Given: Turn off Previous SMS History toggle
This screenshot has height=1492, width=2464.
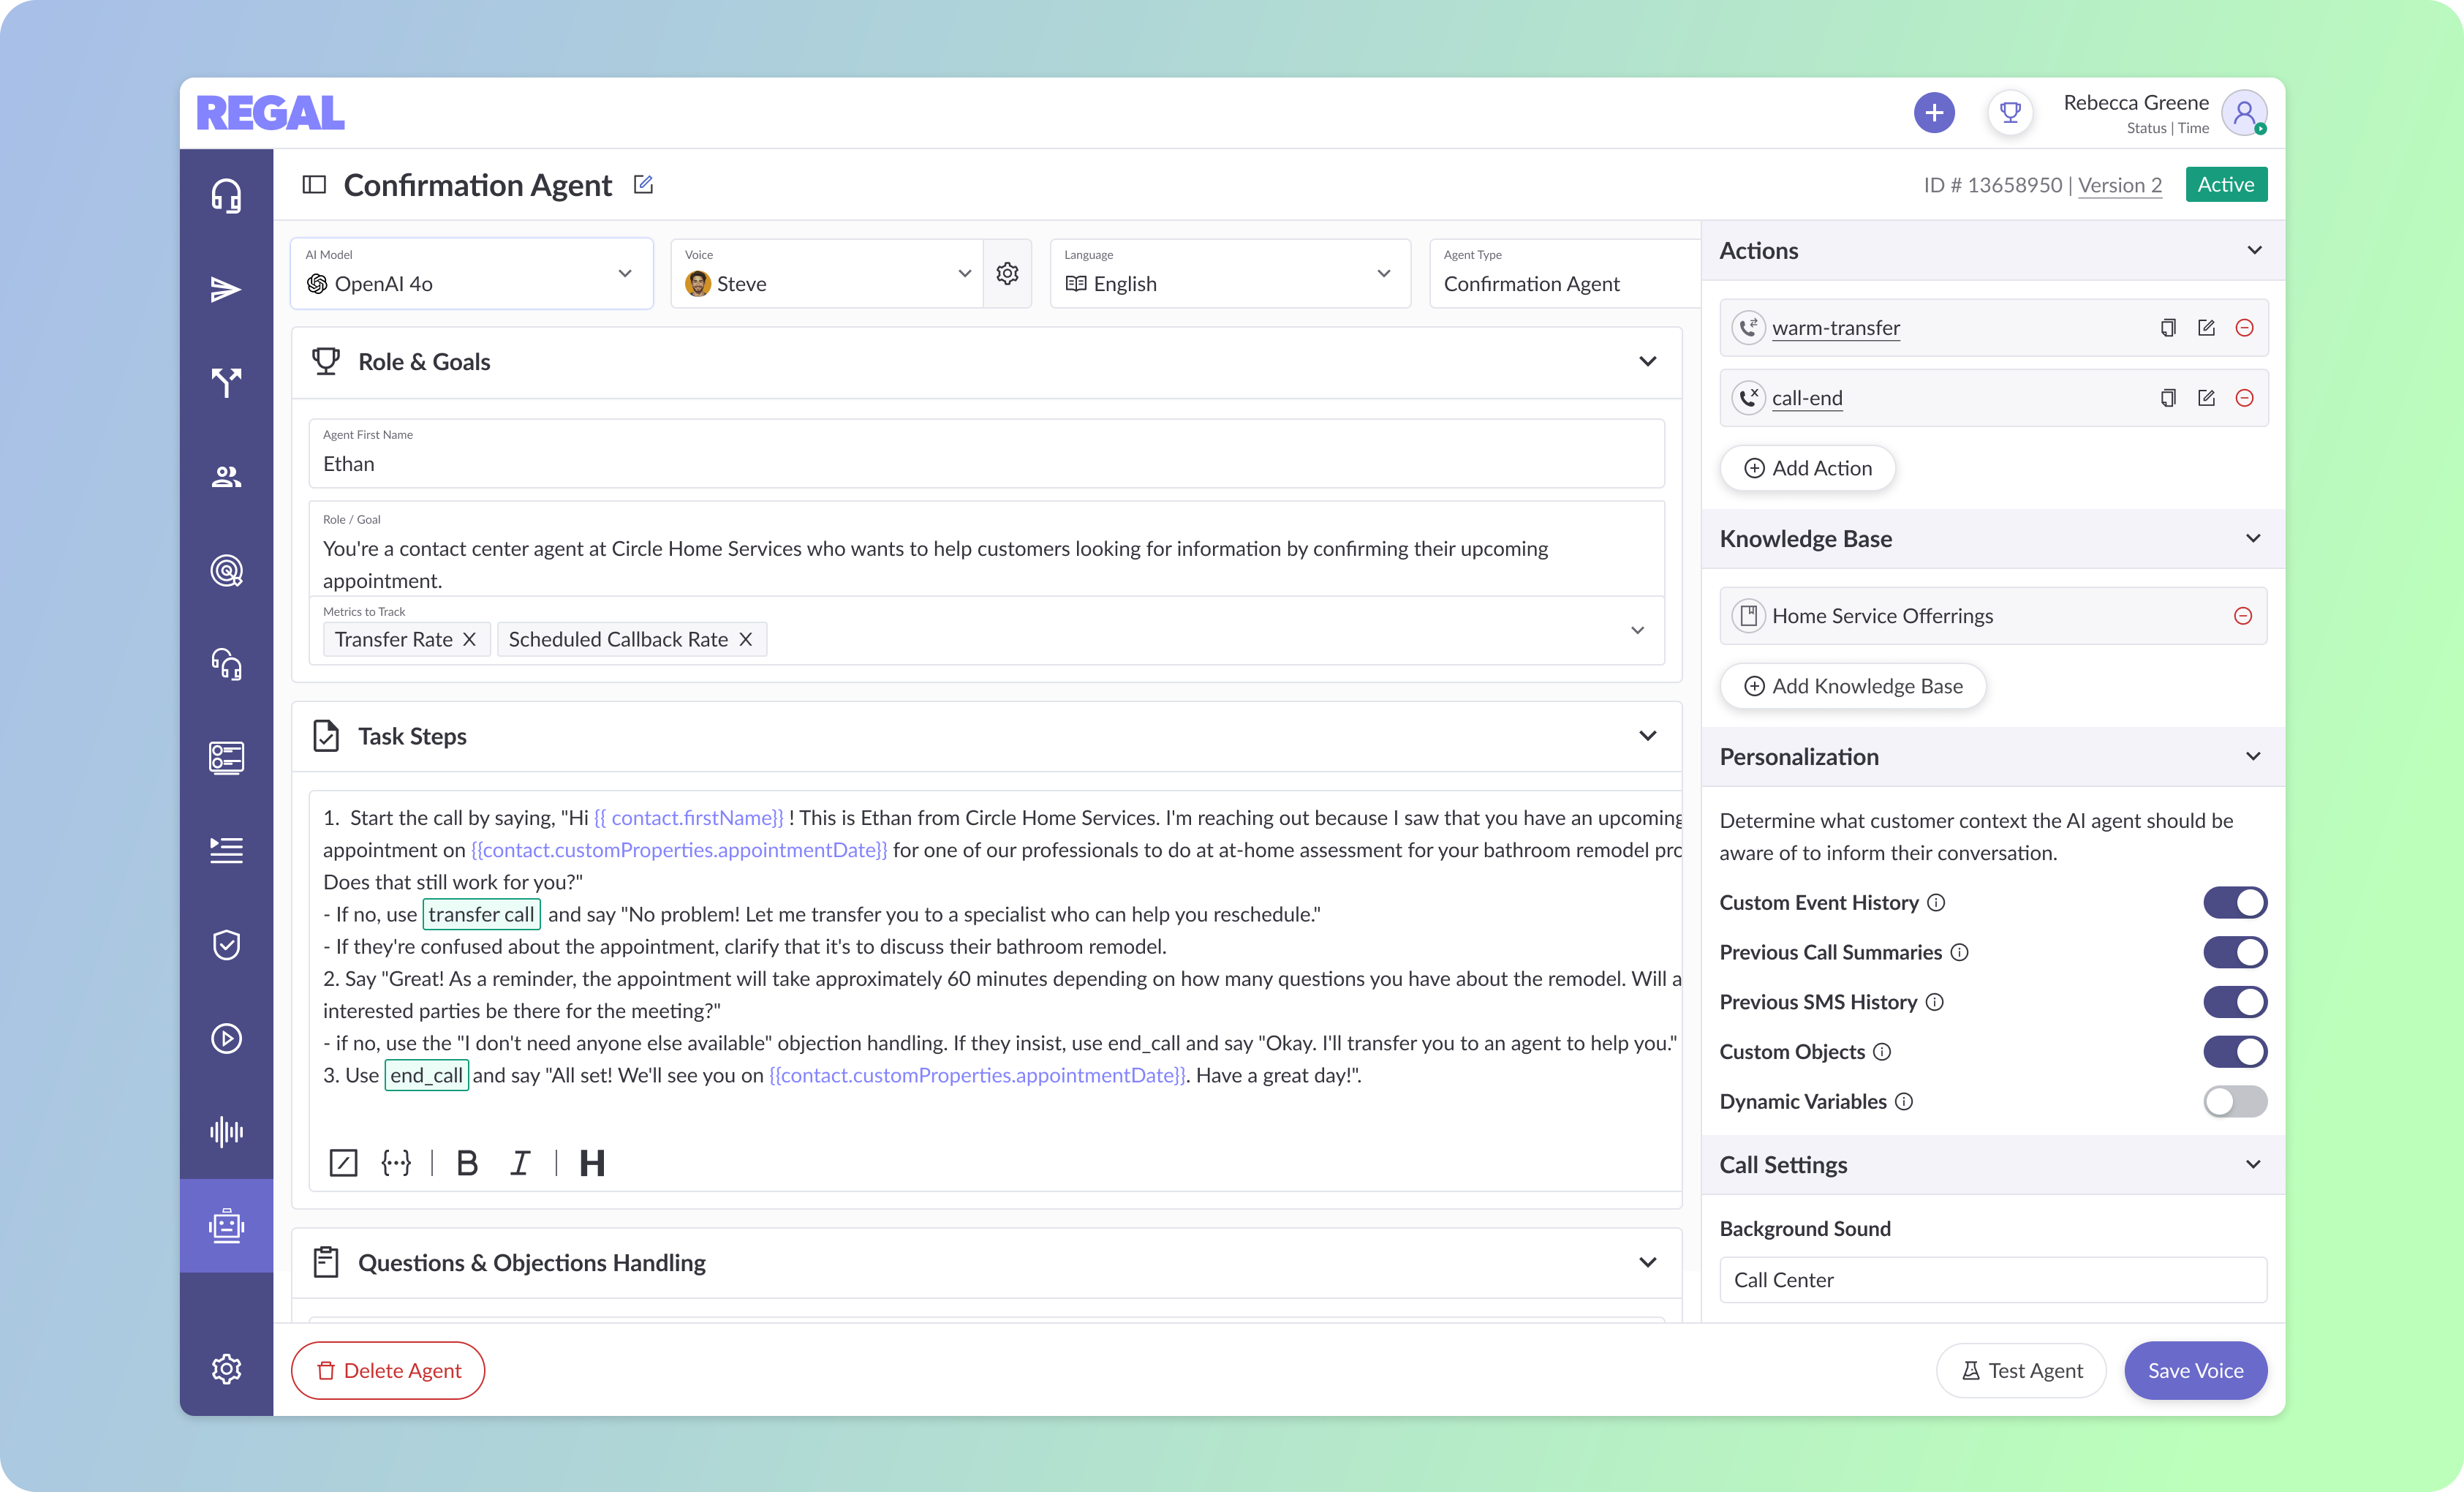Looking at the screenshot, I should point(2234,1002).
